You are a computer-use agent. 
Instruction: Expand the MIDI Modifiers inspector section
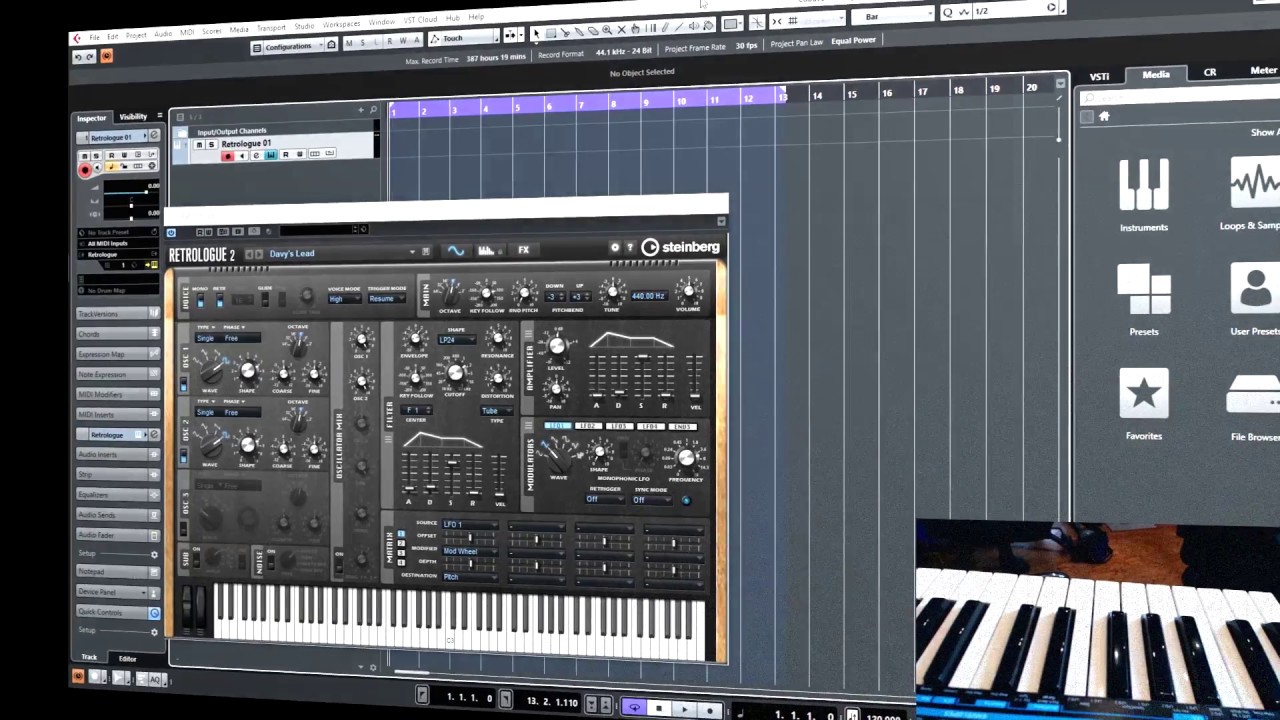point(118,394)
